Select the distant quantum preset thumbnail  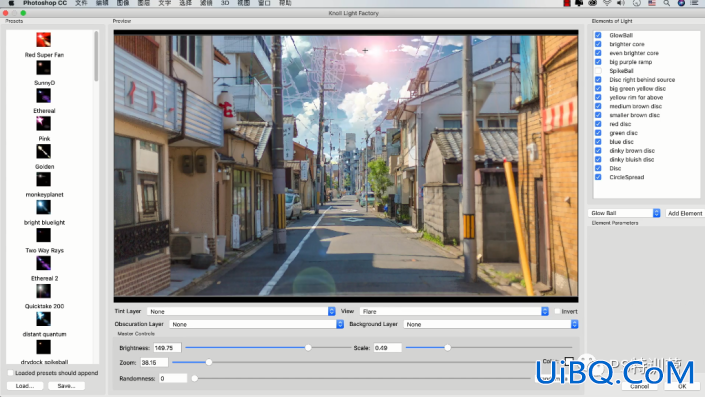pos(44,319)
